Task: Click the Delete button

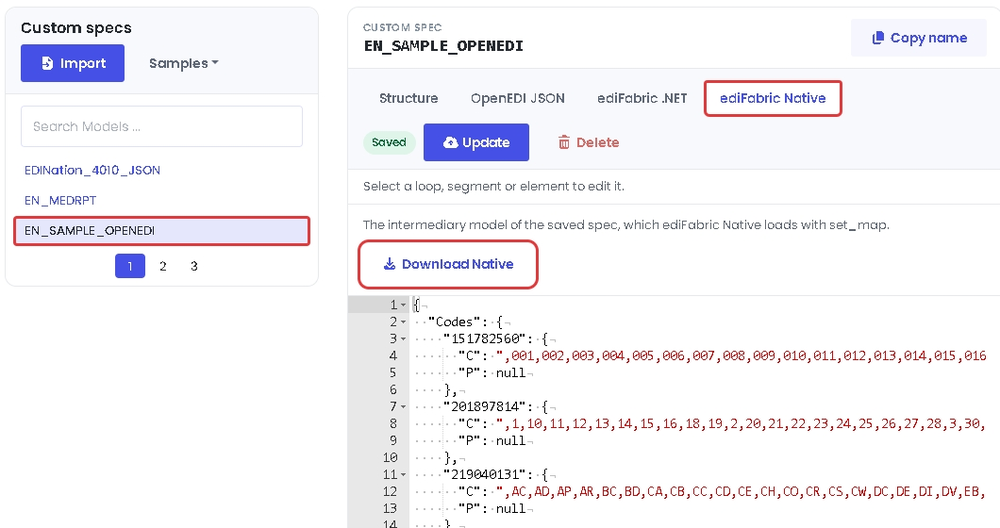Action: click(589, 142)
